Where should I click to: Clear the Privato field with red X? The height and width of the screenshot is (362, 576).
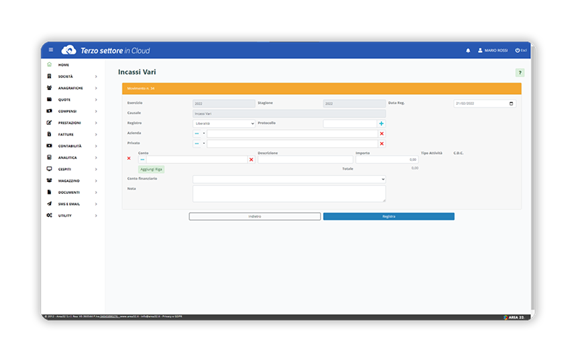(382, 144)
